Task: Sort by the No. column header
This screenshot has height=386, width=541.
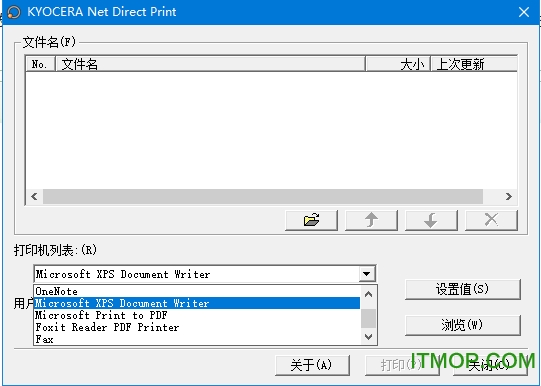Action: point(40,64)
